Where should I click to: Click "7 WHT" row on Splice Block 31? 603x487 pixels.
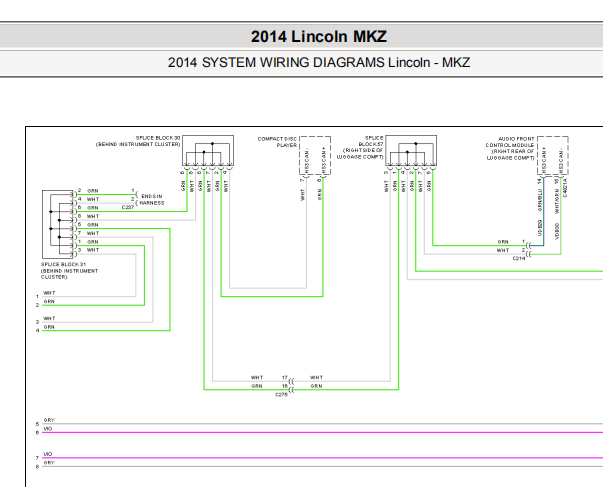click(x=88, y=233)
